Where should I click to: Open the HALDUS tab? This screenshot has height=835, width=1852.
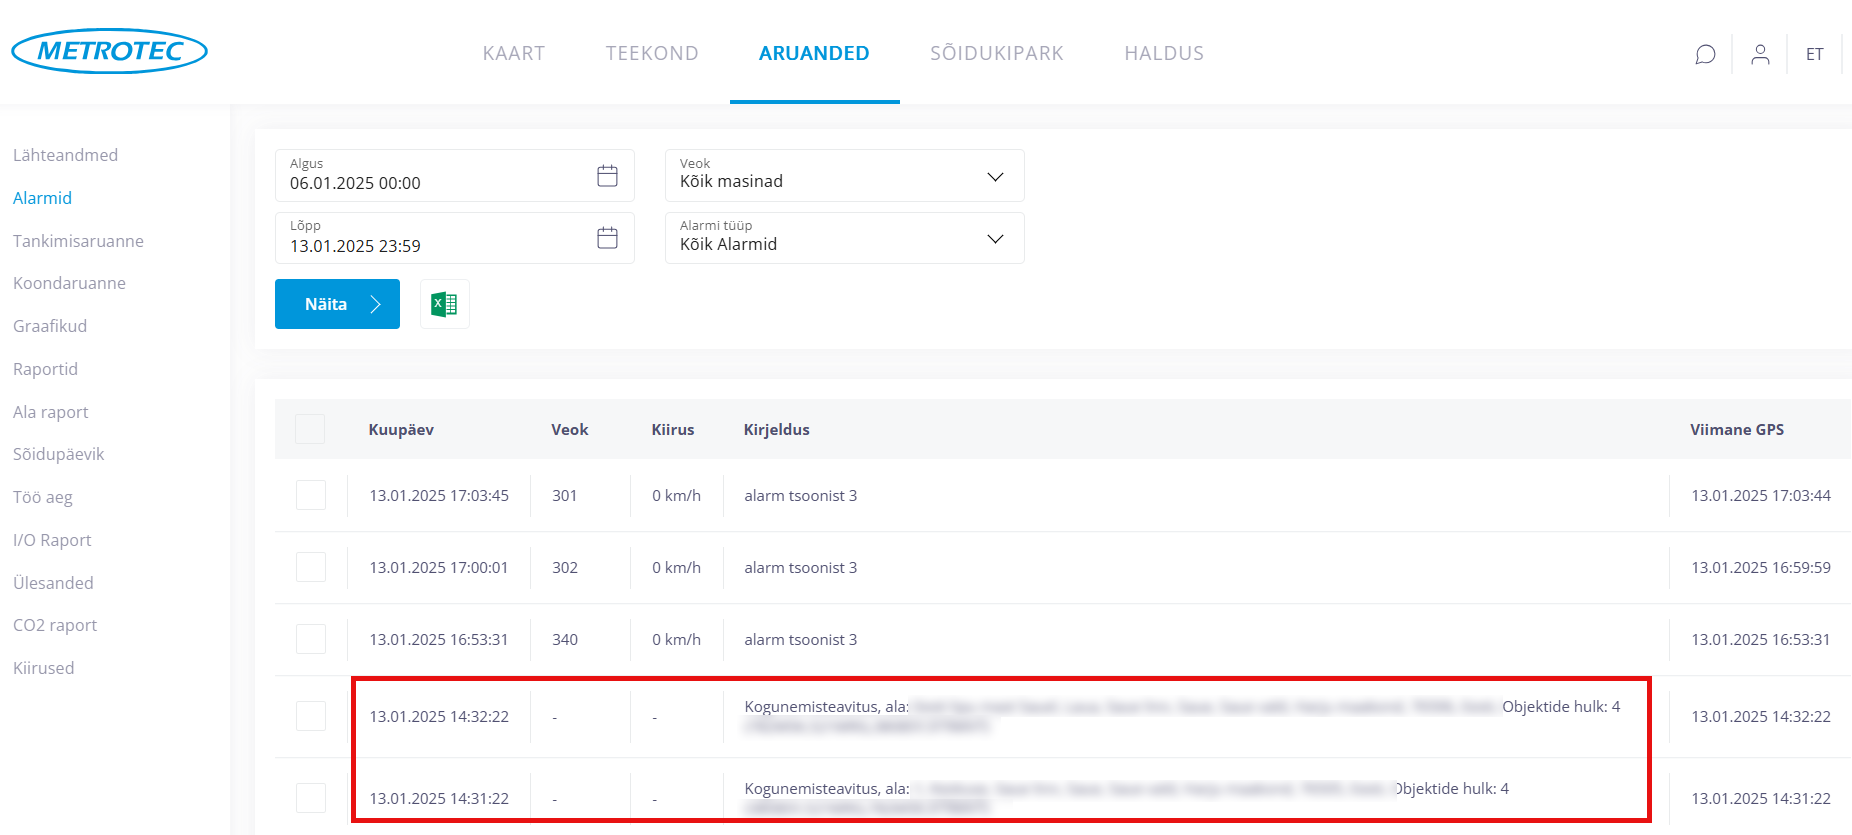(1164, 53)
